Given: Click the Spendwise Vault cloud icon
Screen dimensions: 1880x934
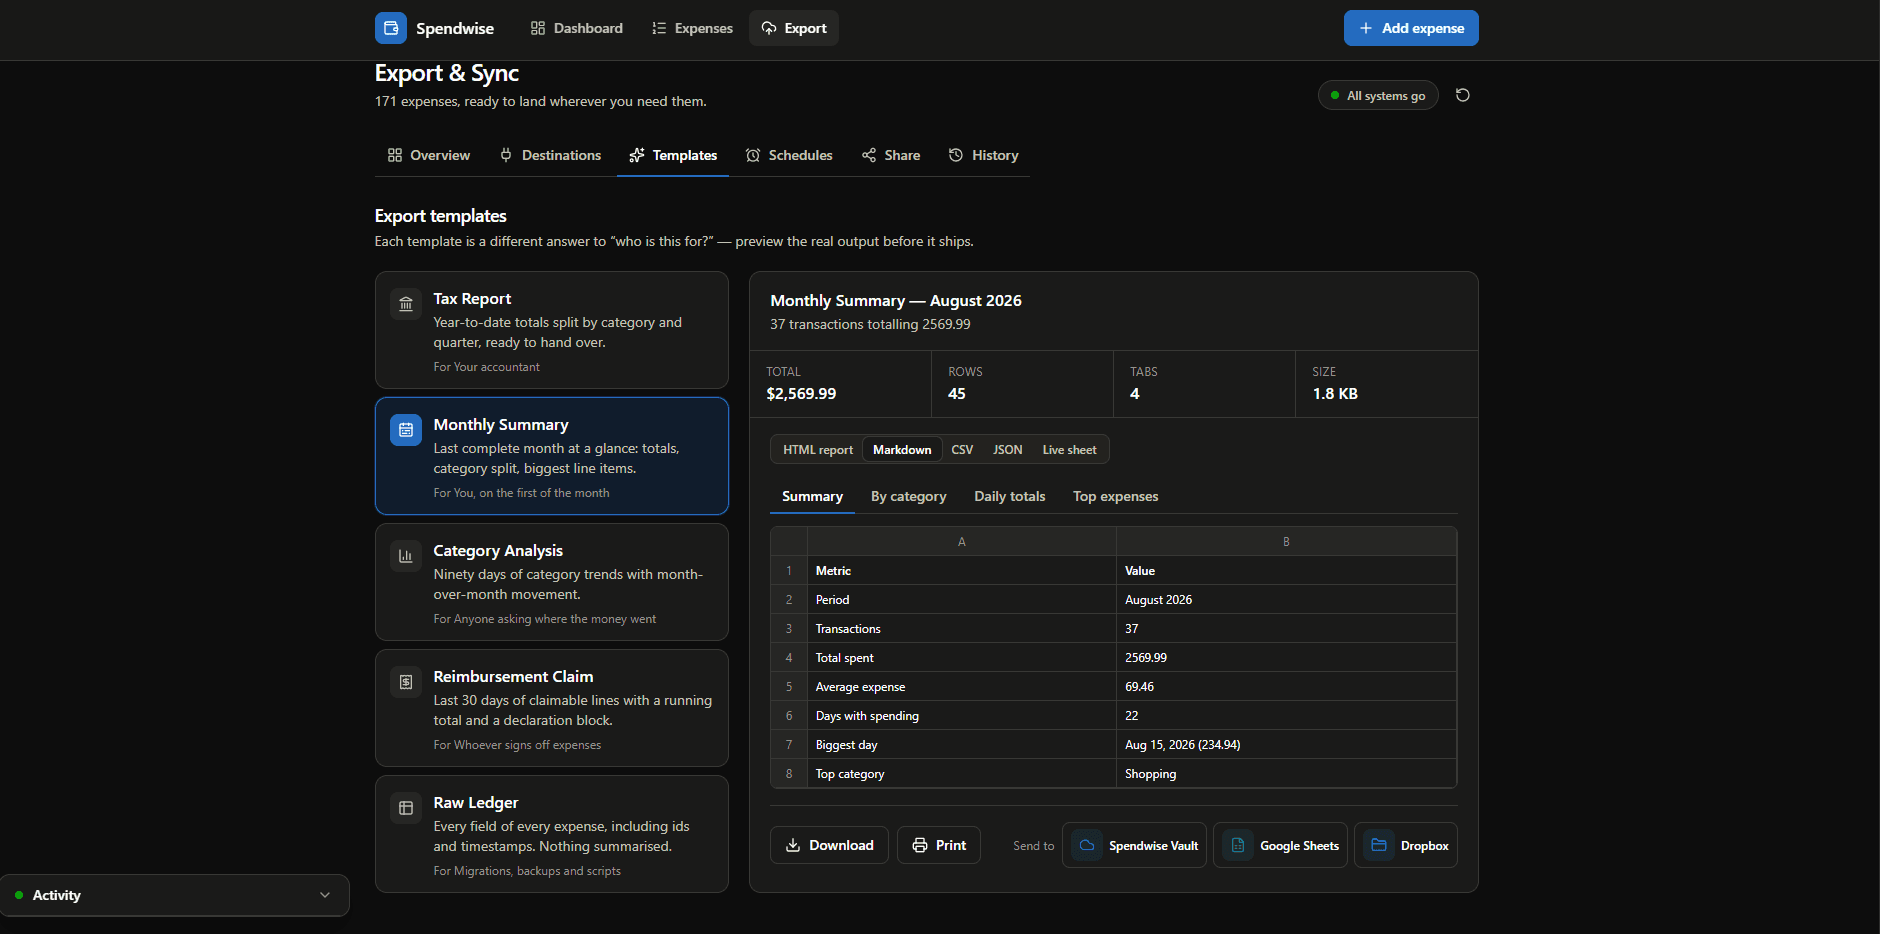Looking at the screenshot, I should (x=1087, y=845).
